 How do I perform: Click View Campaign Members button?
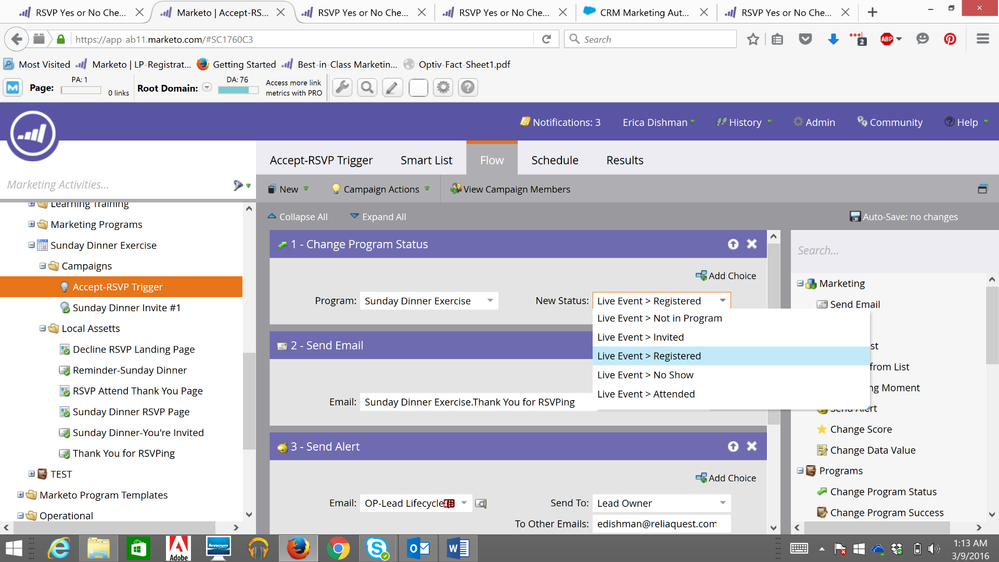510,189
